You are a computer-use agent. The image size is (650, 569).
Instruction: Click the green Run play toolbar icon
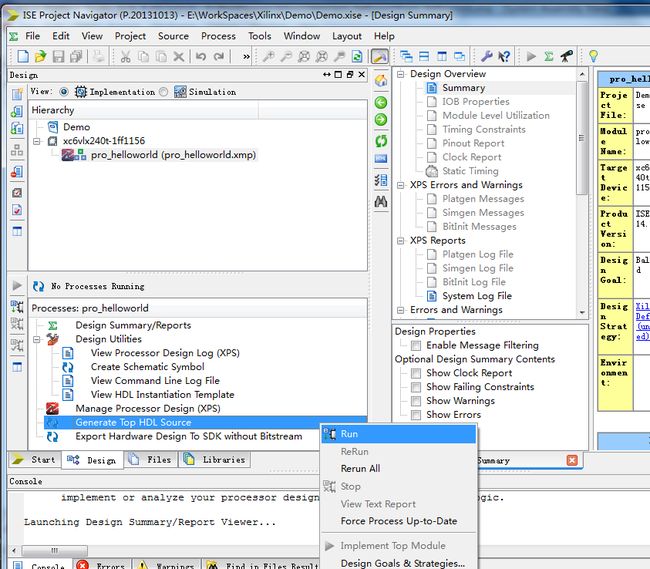coord(531,56)
